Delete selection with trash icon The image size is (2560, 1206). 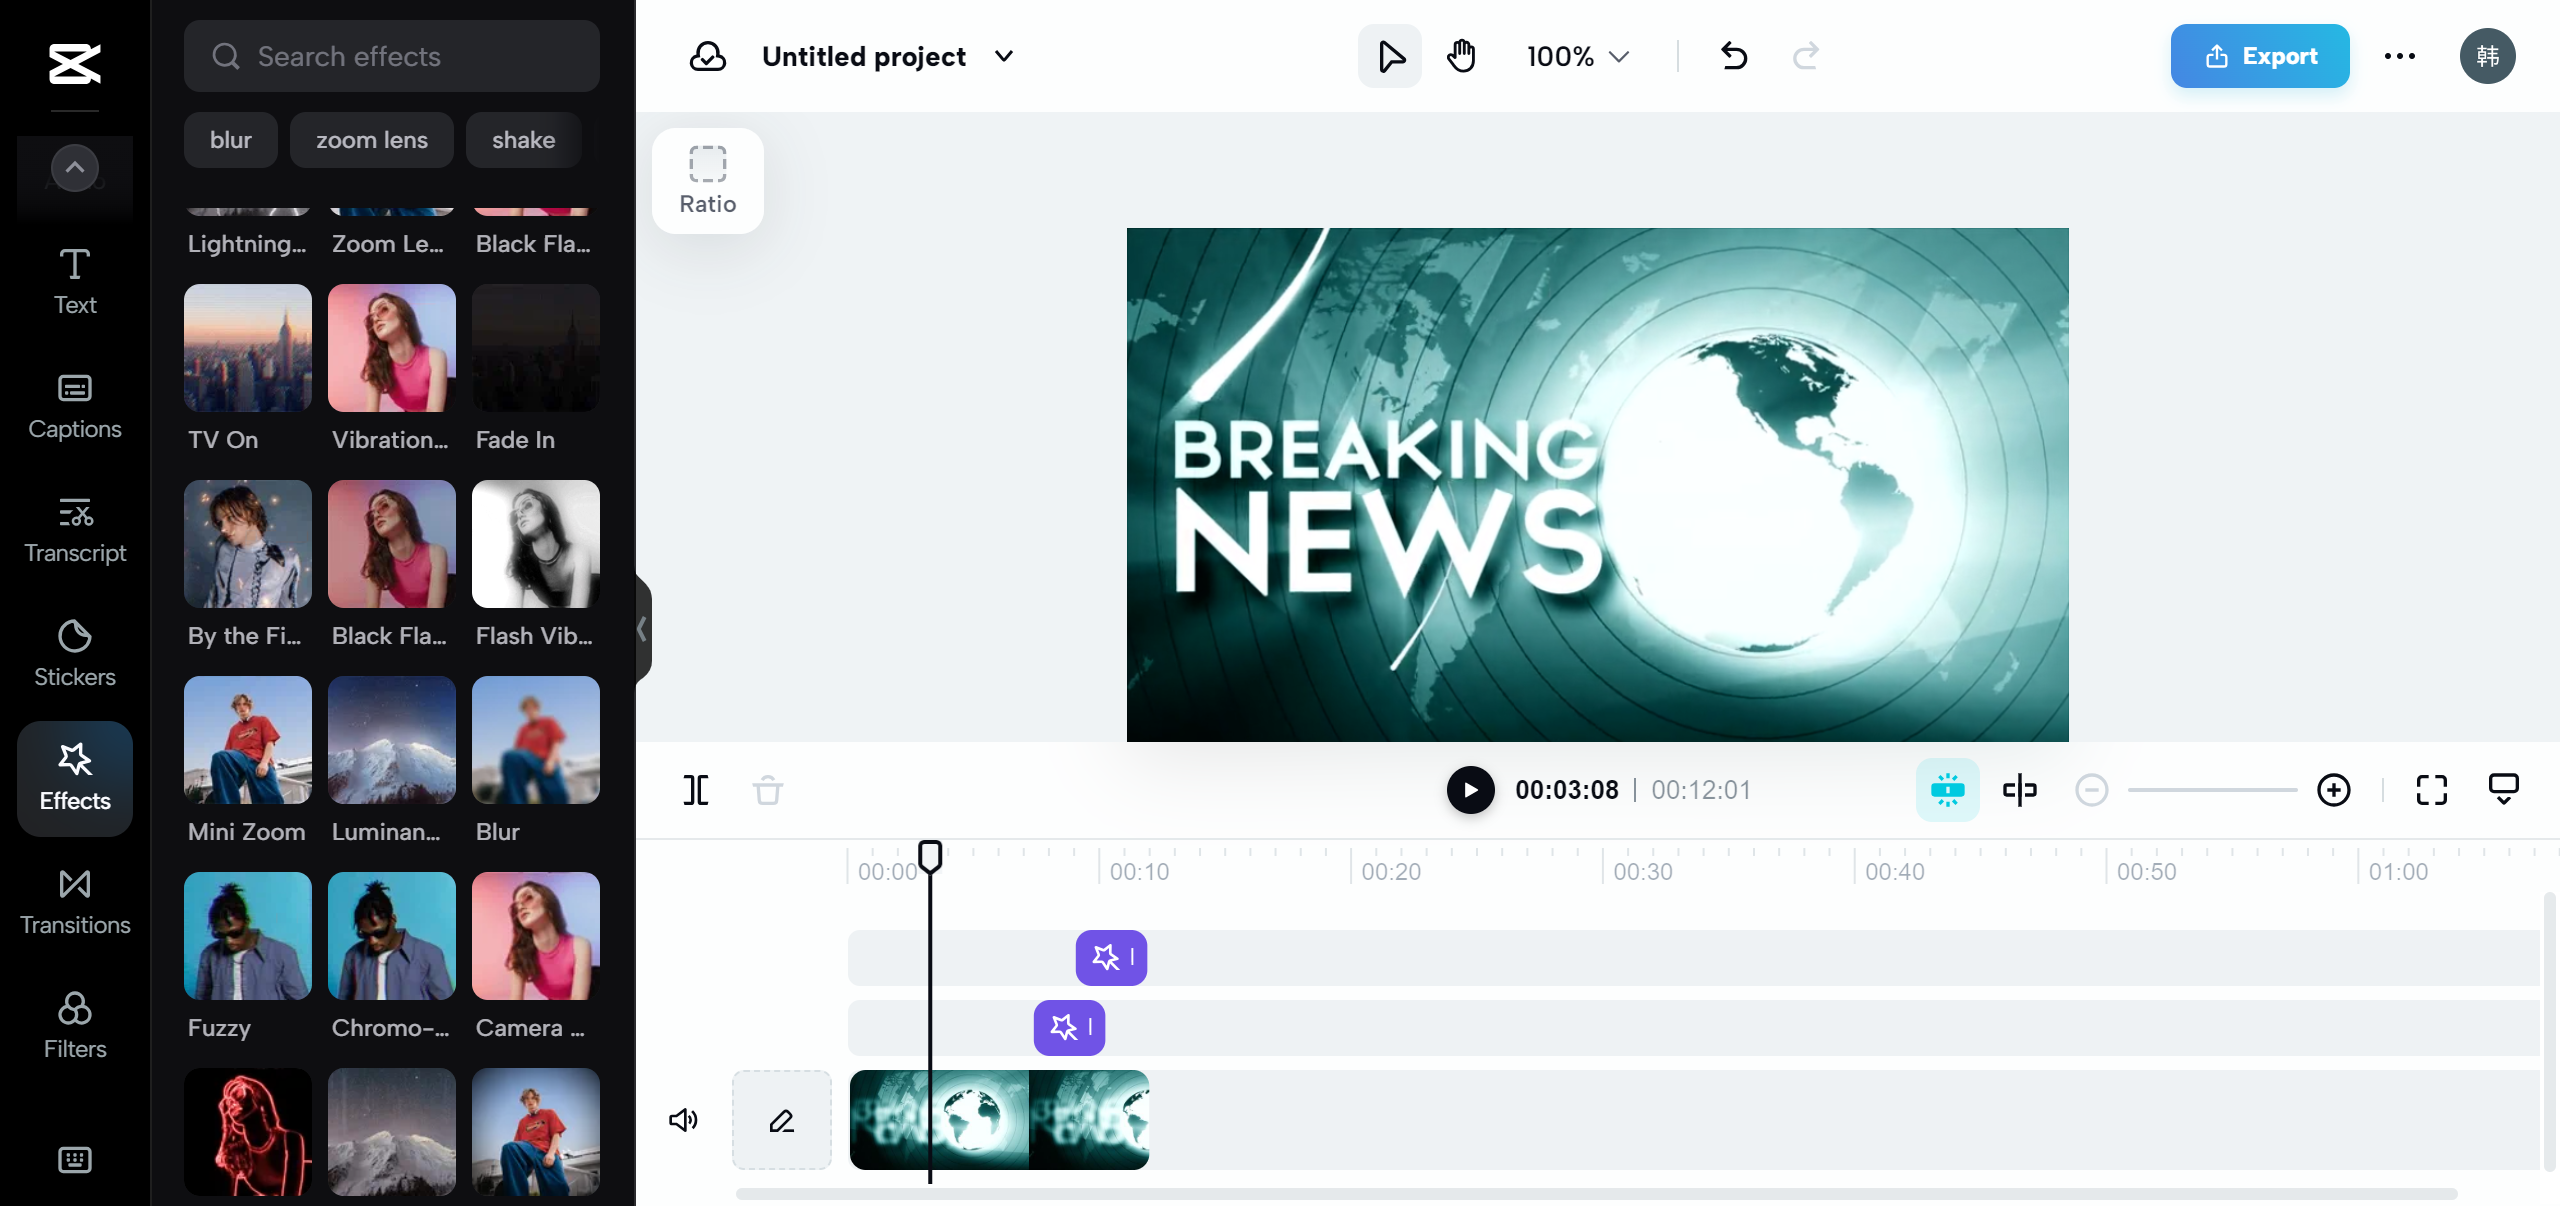(x=768, y=790)
